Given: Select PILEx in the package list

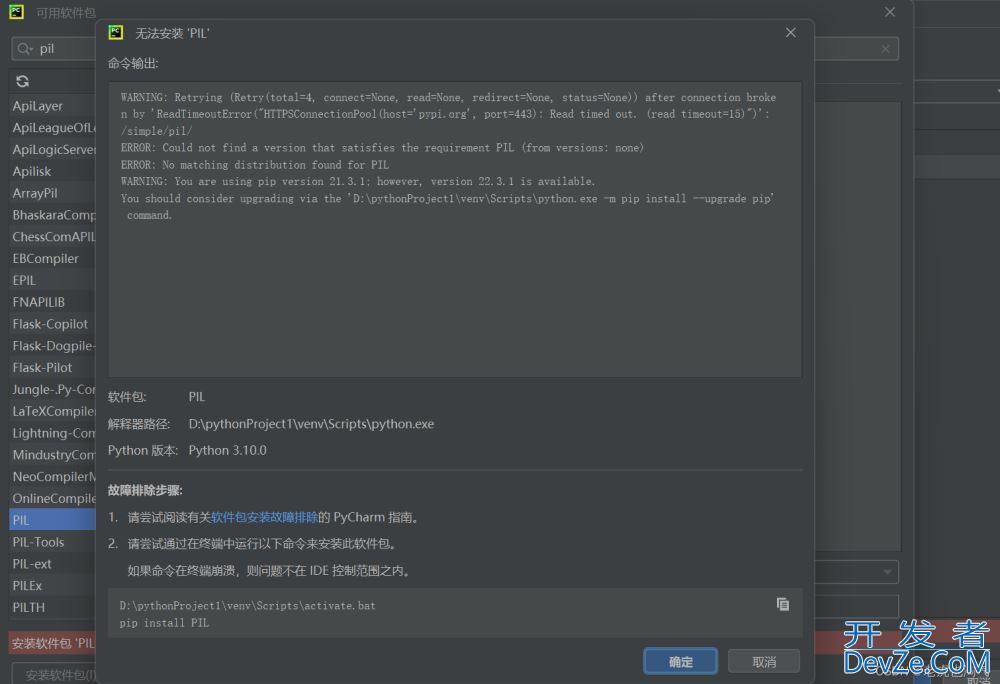Looking at the screenshot, I should pyautogui.click(x=52, y=585).
